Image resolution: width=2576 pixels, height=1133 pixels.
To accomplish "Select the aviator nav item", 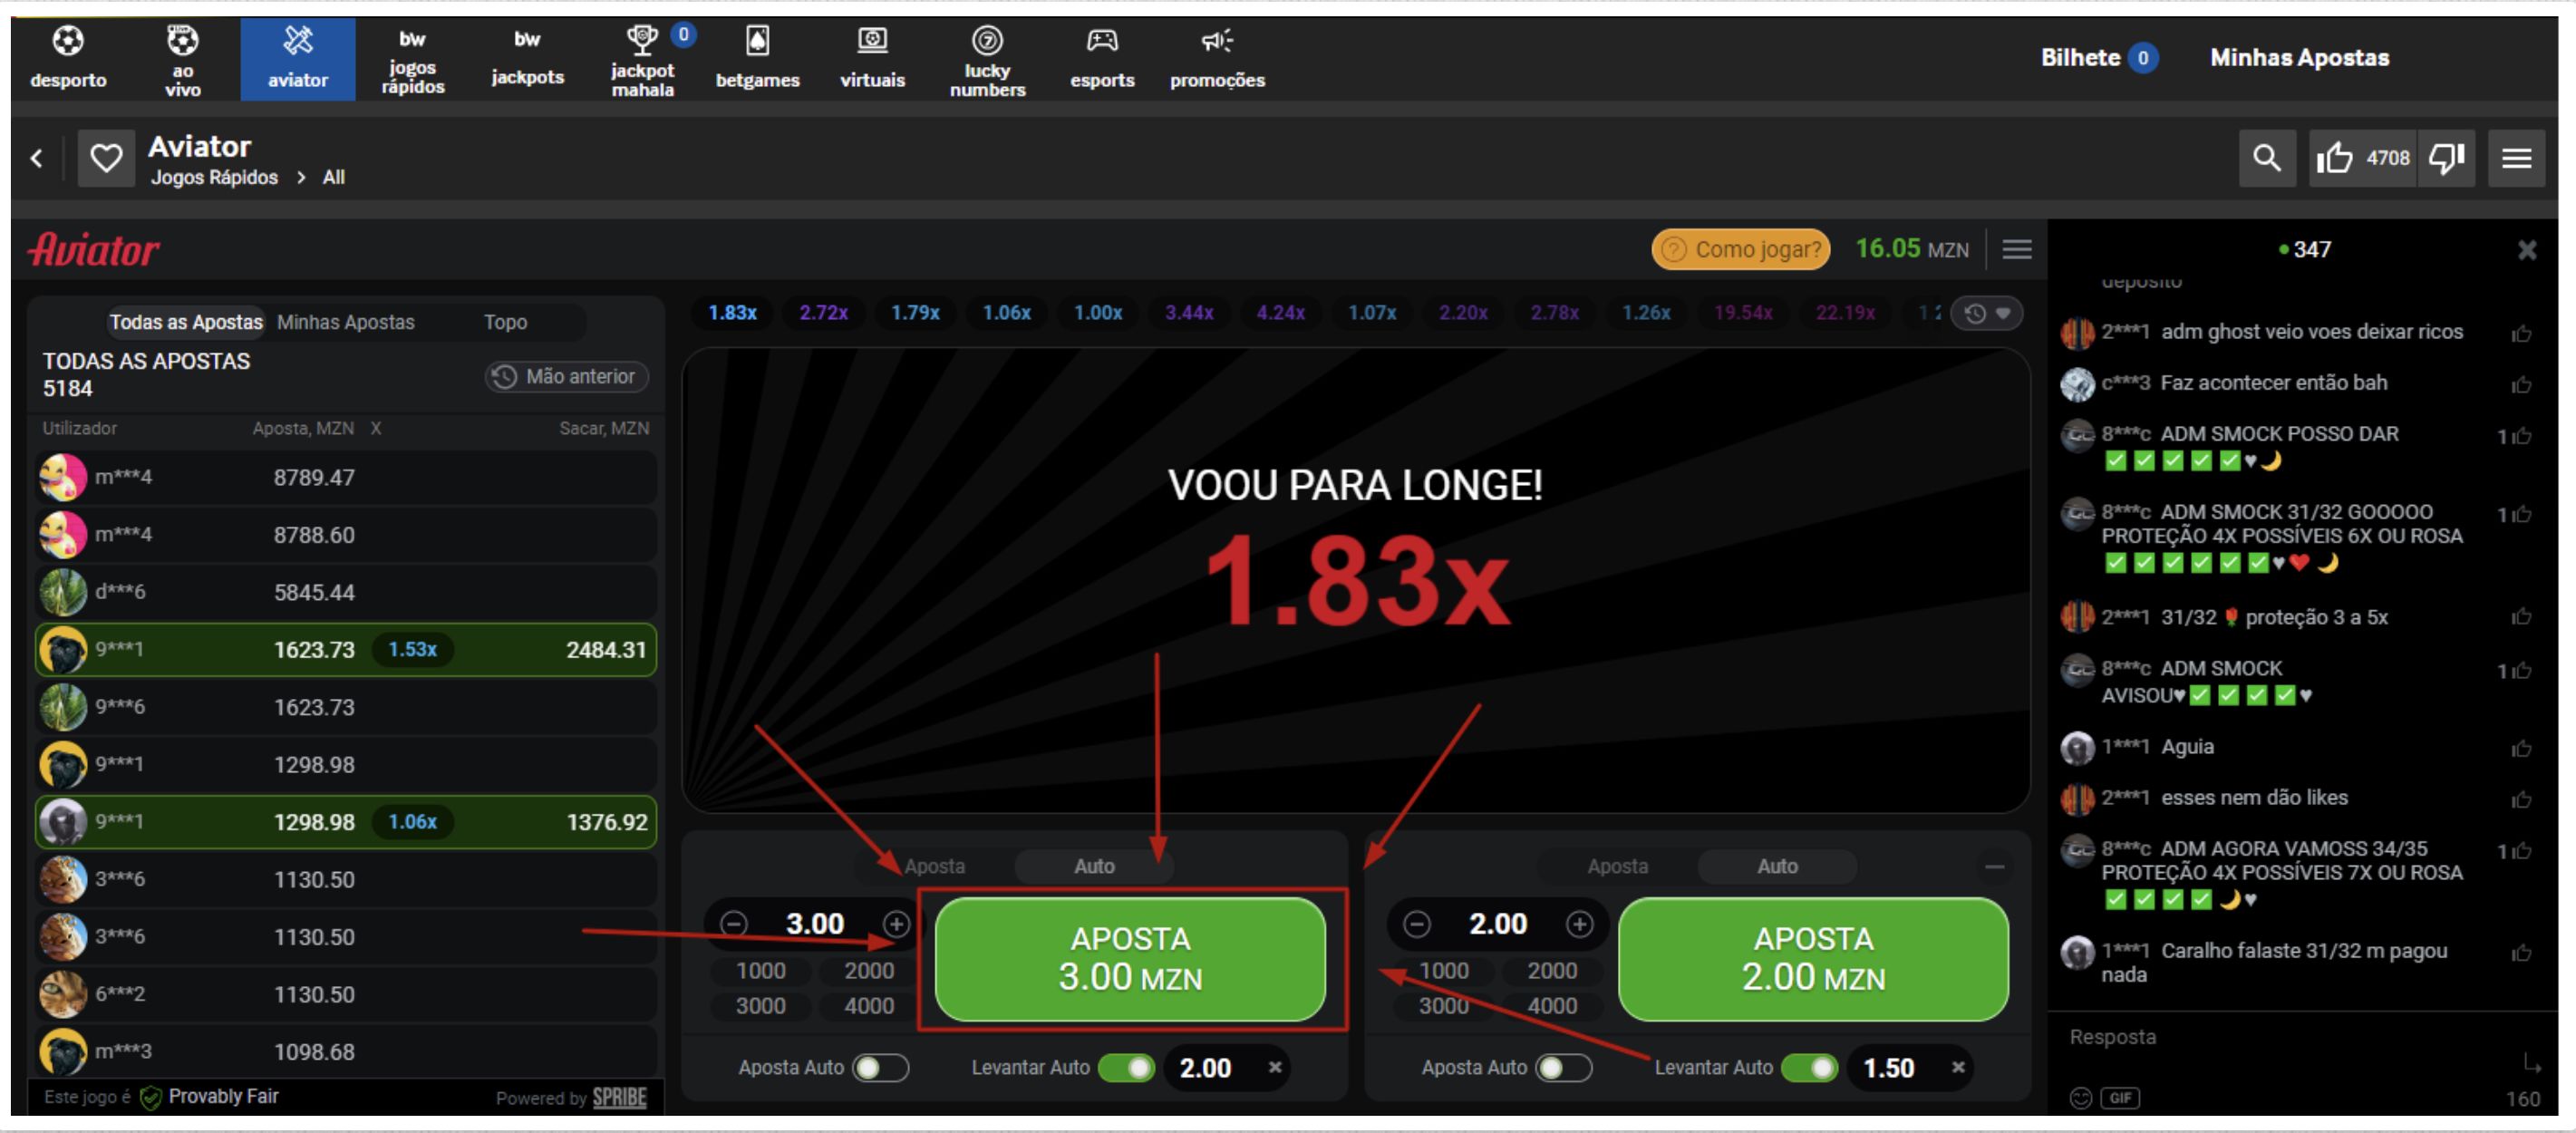I will (298, 58).
